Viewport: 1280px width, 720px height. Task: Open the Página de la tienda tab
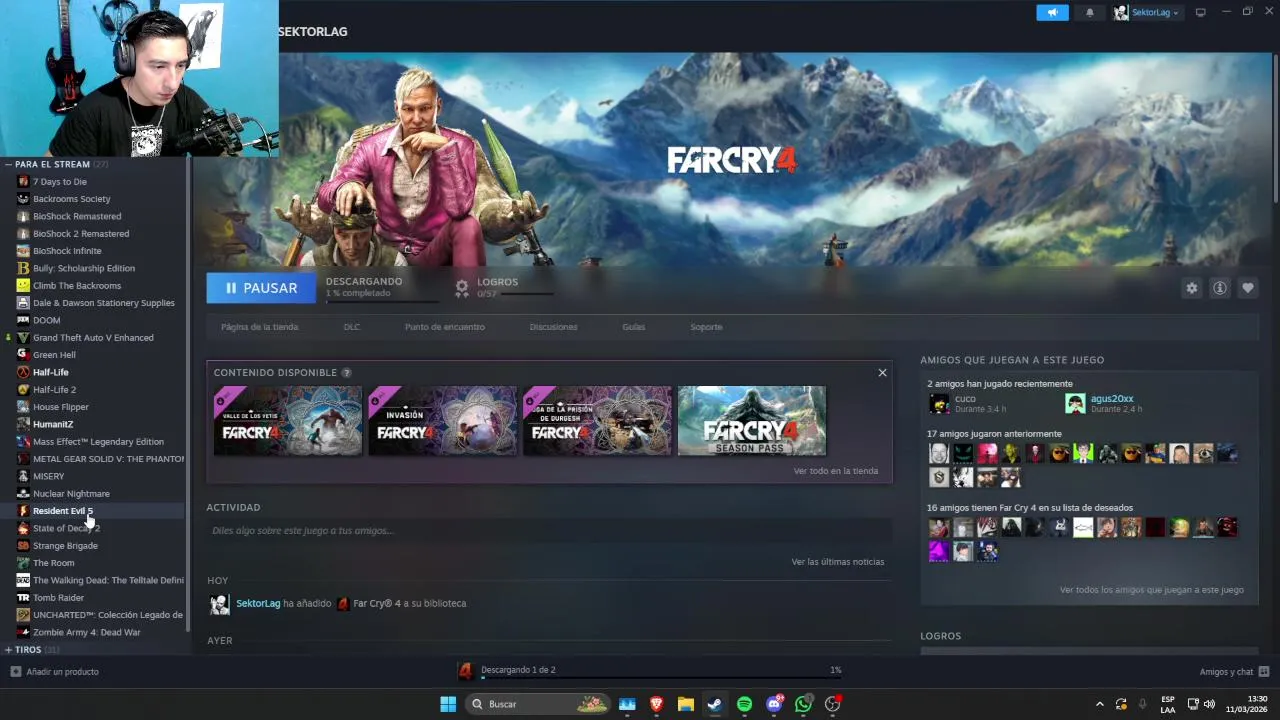[260, 327]
